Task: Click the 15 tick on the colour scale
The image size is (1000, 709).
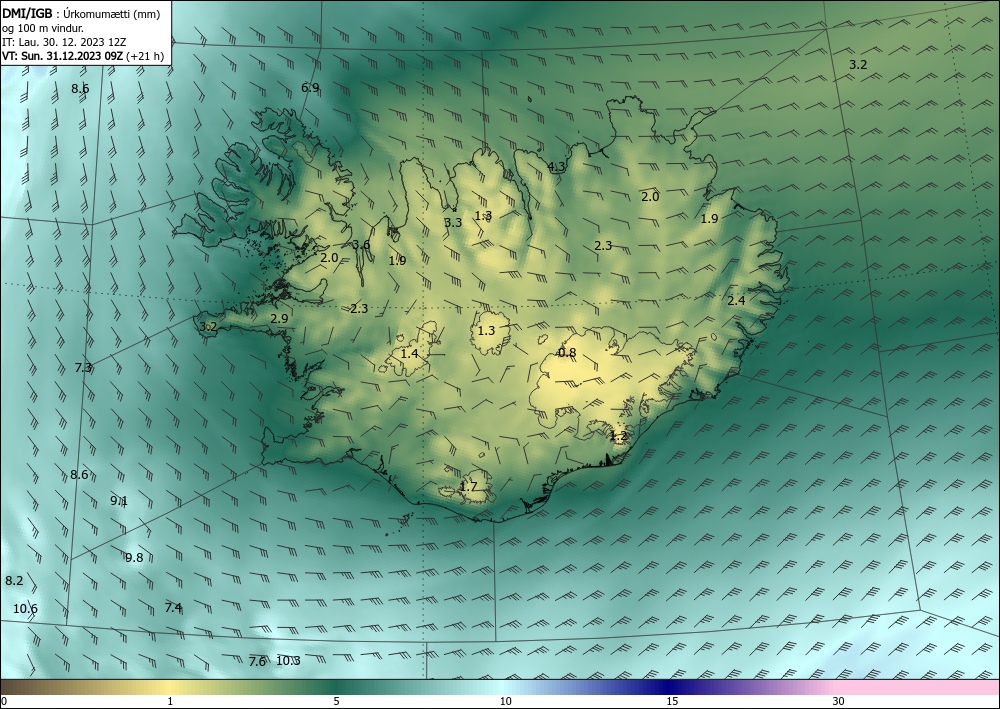Action: click(x=672, y=701)
